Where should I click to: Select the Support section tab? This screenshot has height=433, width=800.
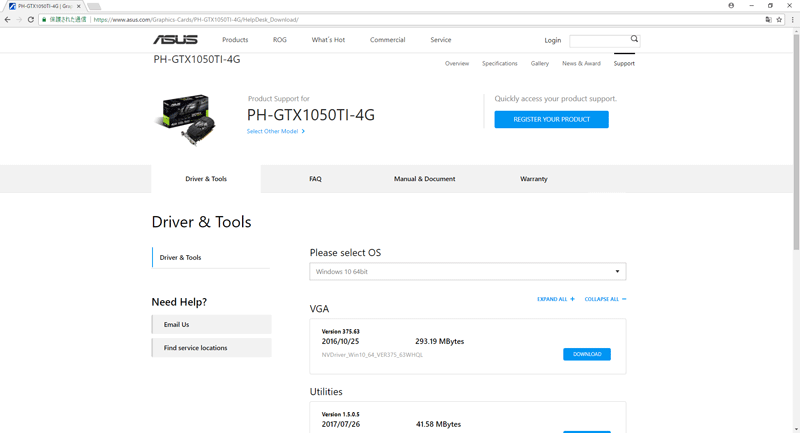(x=624, y=63)
